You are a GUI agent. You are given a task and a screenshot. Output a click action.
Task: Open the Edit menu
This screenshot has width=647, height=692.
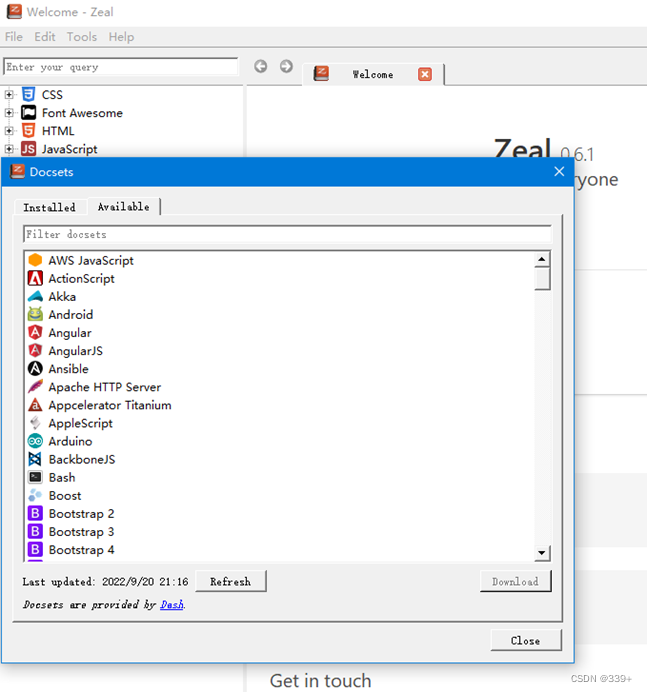tap(45, 37)
